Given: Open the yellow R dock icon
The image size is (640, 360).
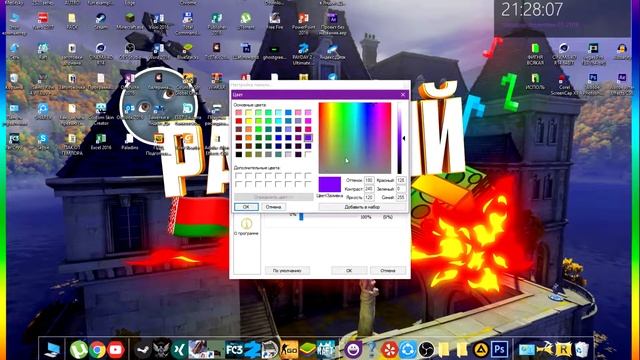Looking at the screenshot, I should (563, 350).
